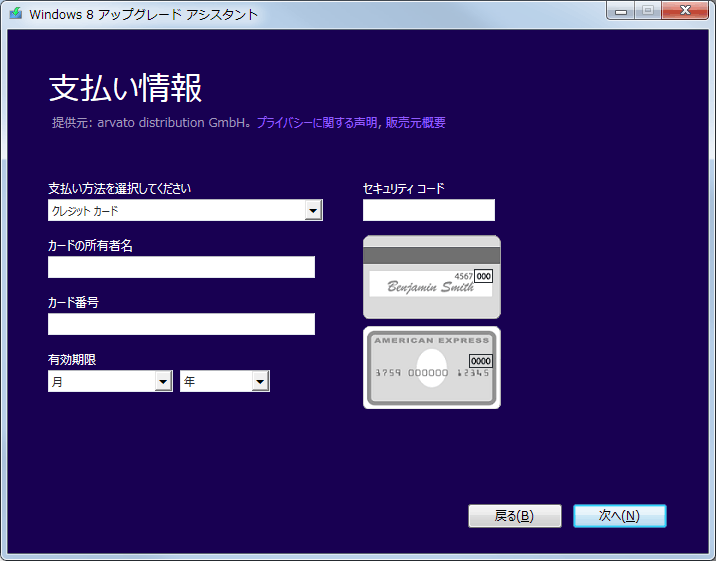
Task: Focus the card number field (カード番号)
Action: coord(181,324)
